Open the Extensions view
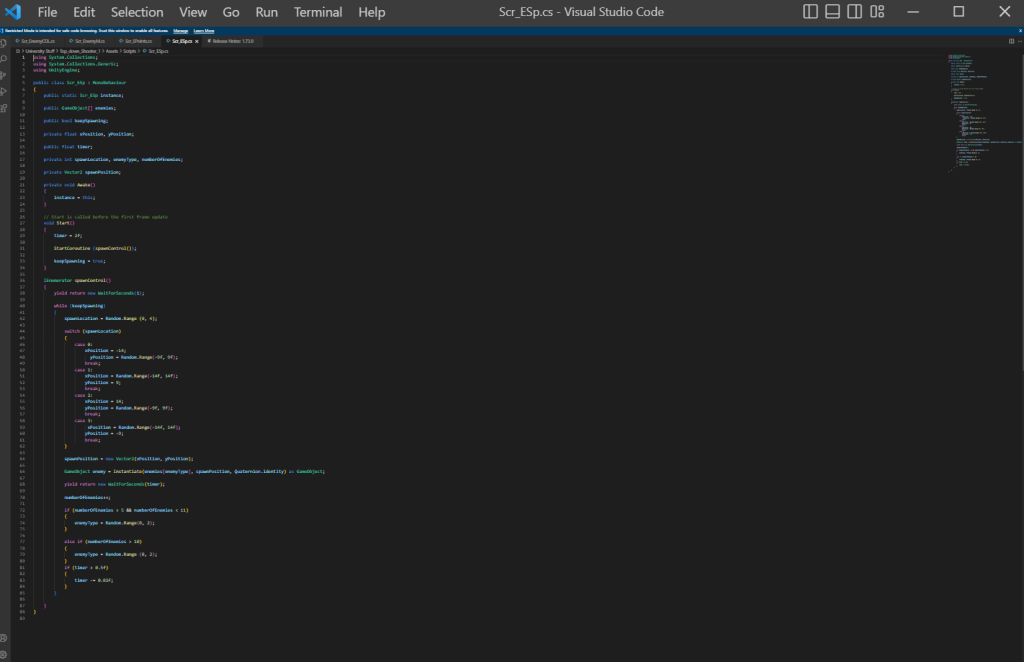Image resolution: width=1024 pixels, height=662 pixels. [5, 107]
